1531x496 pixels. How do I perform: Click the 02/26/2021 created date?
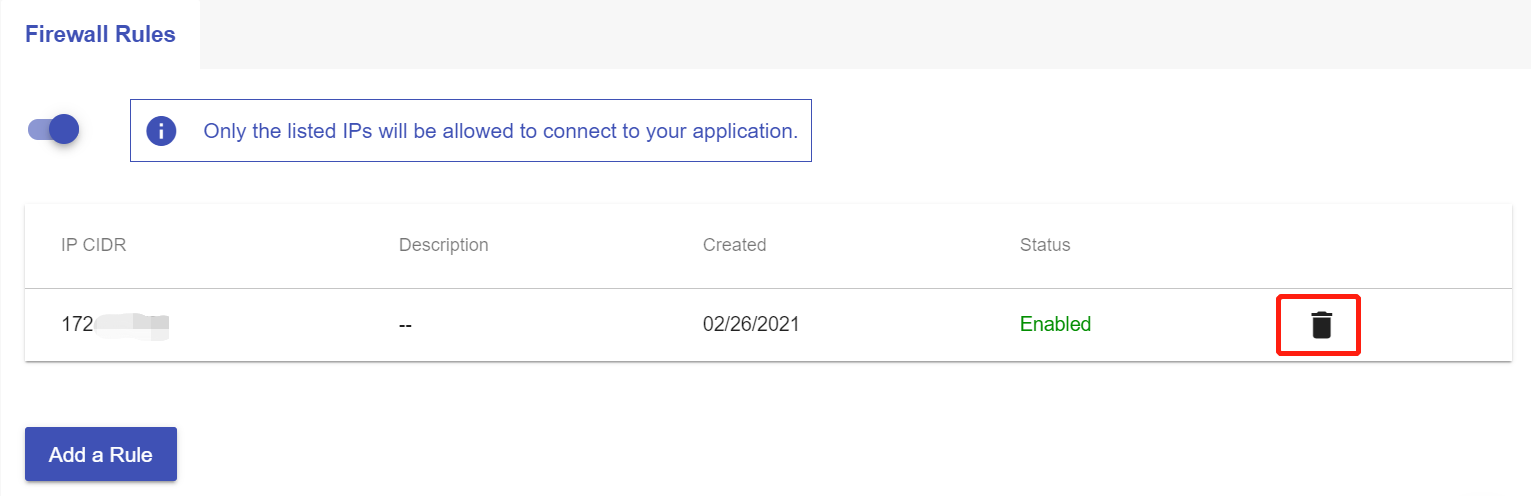(x=751, y=324)
